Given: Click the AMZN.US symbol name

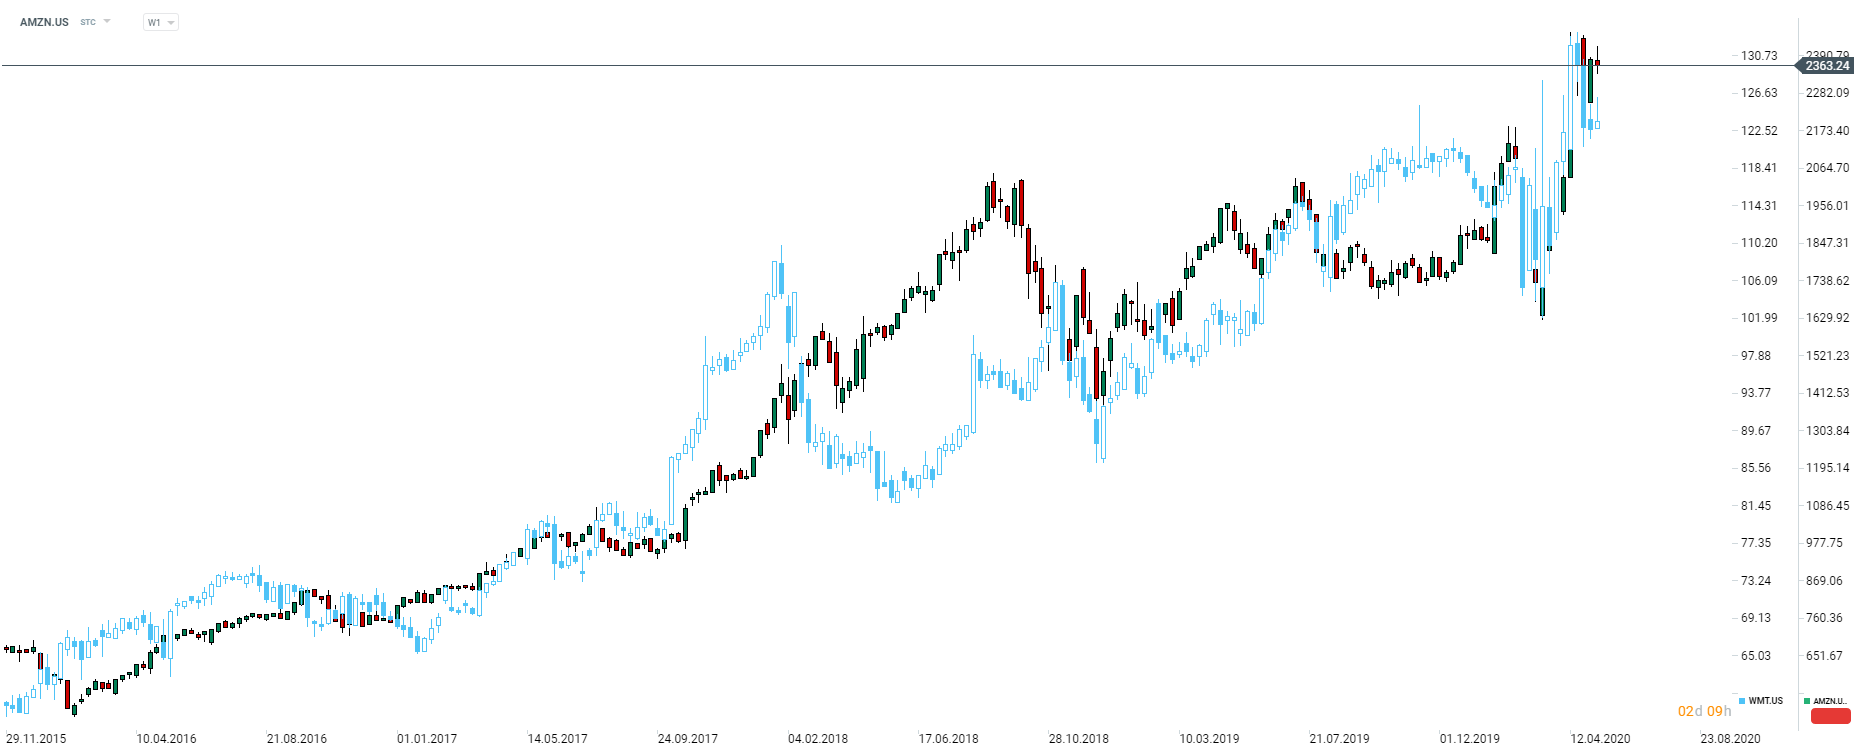Looking at the screenshot, I should (44, 22).
